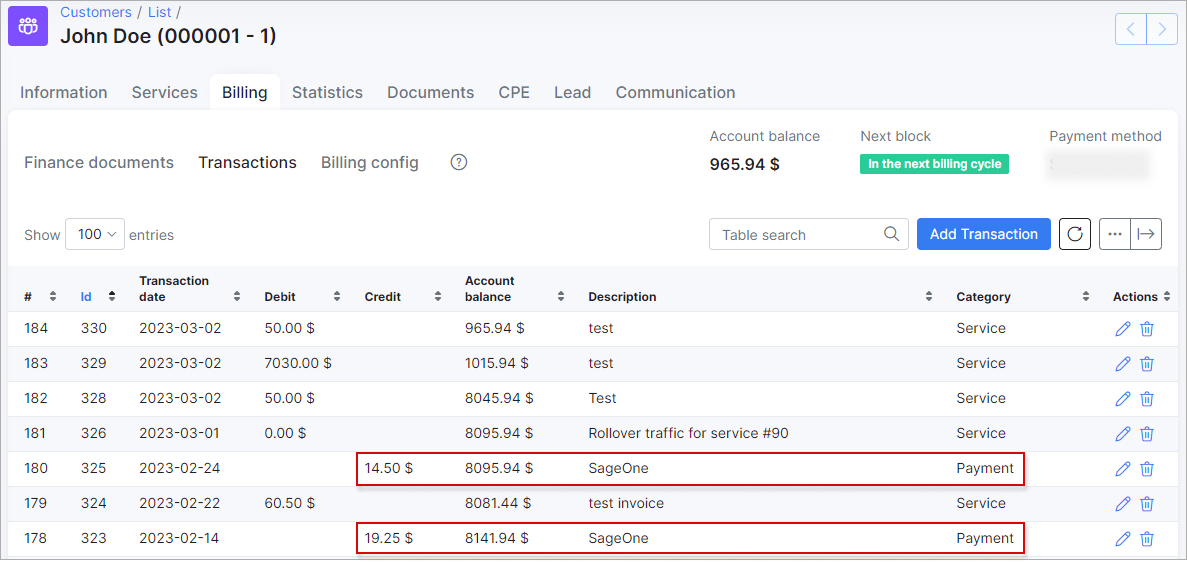Image resolution: width=1187 pixels, height=562 pixels.
Task: Click the help question mark icon
Action: tap(459, 162)
